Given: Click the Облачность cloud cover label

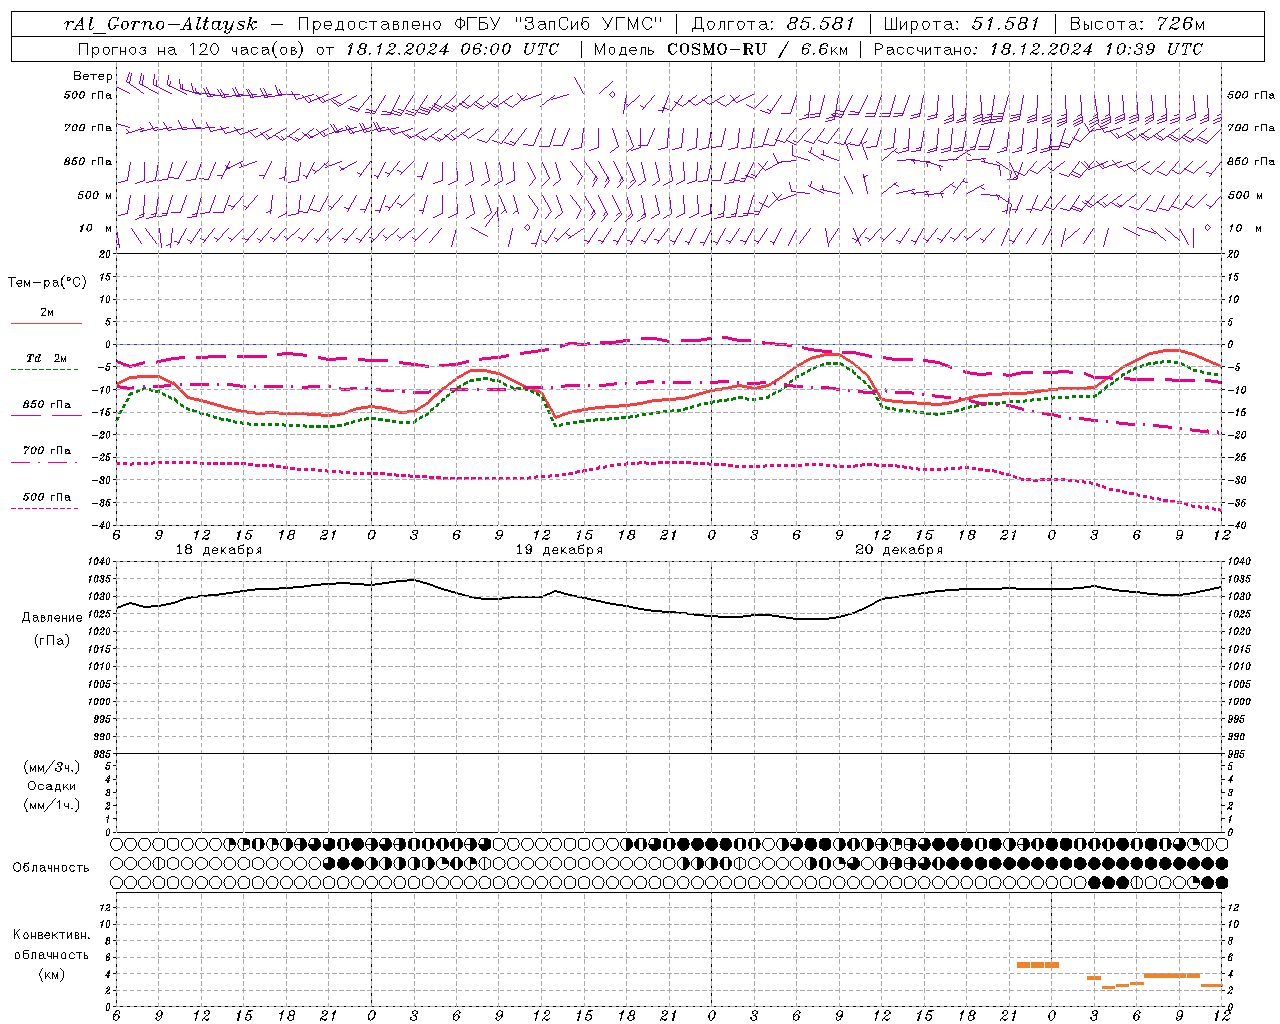Looking at the screenshot, I should 51,867.
